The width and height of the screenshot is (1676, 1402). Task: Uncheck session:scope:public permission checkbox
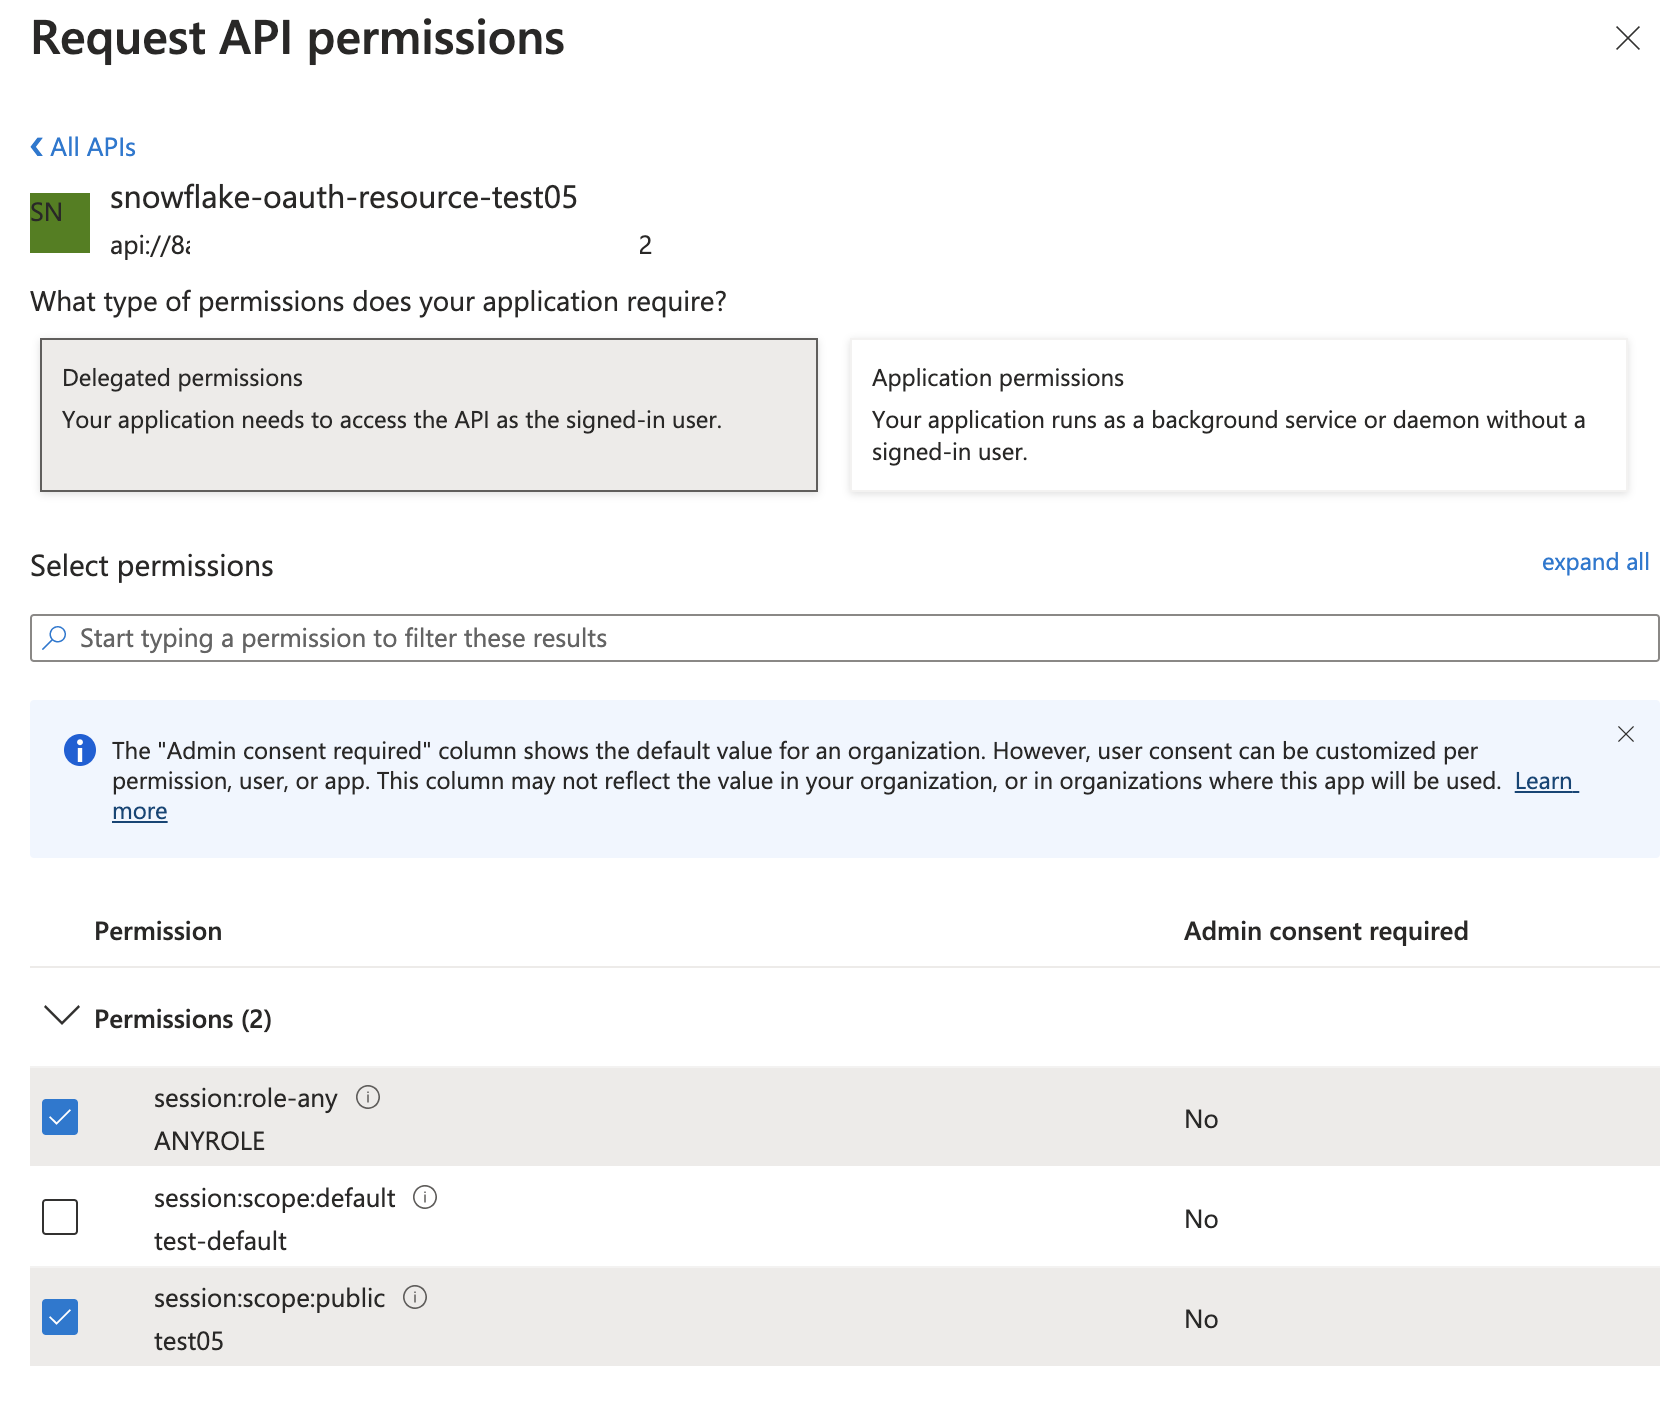tap(60, 1317)
